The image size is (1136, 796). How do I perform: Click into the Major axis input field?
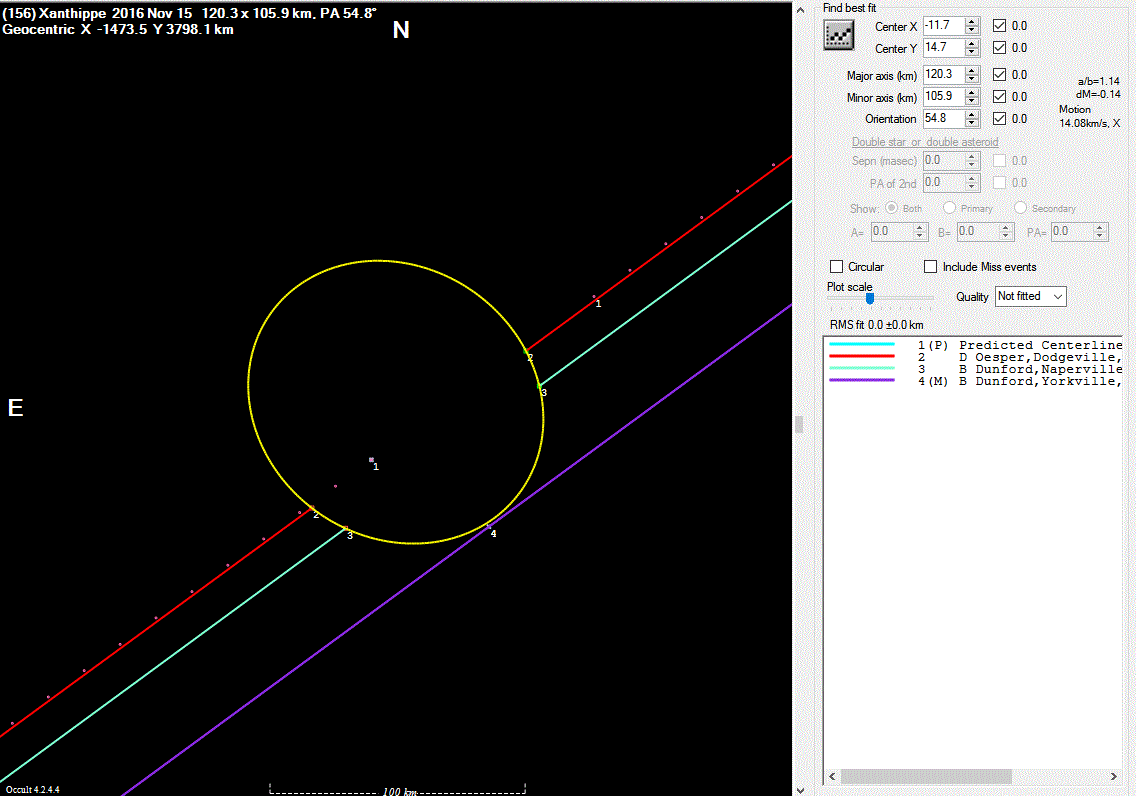[944, 75]
